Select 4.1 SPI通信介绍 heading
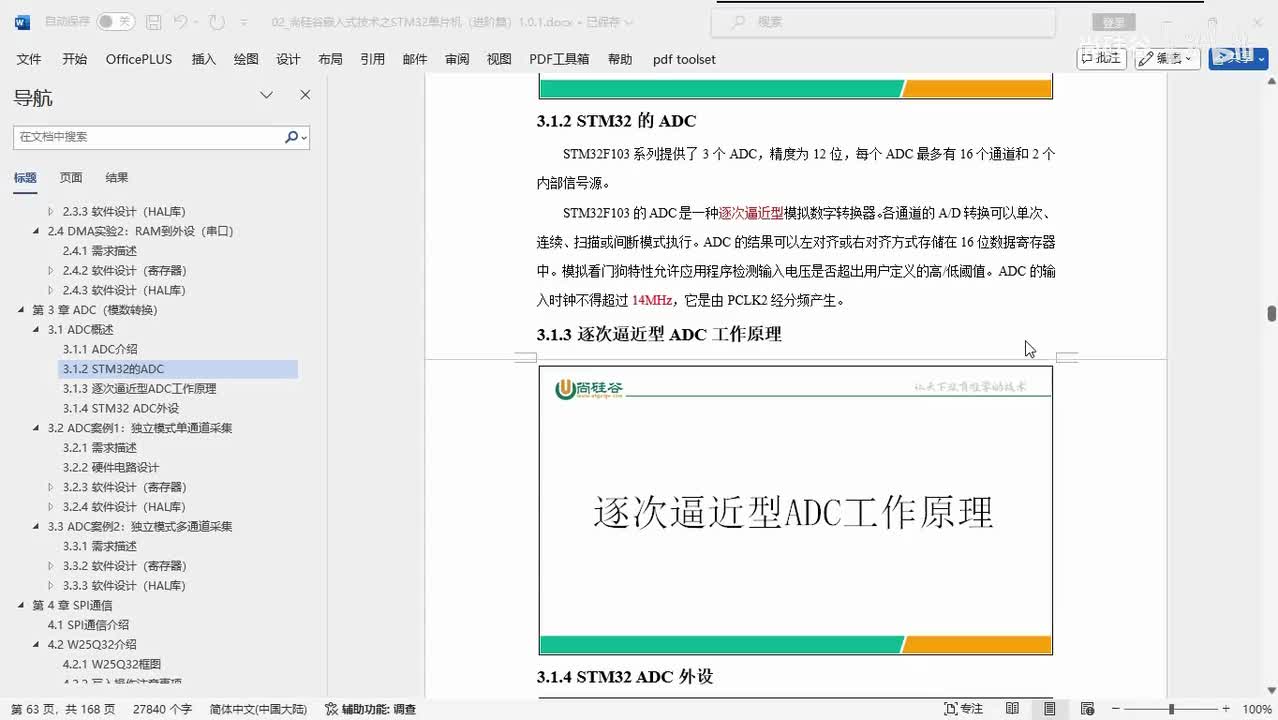Image resolution: width=1278 pixels, height=720 pixels. tap(88, 625)
